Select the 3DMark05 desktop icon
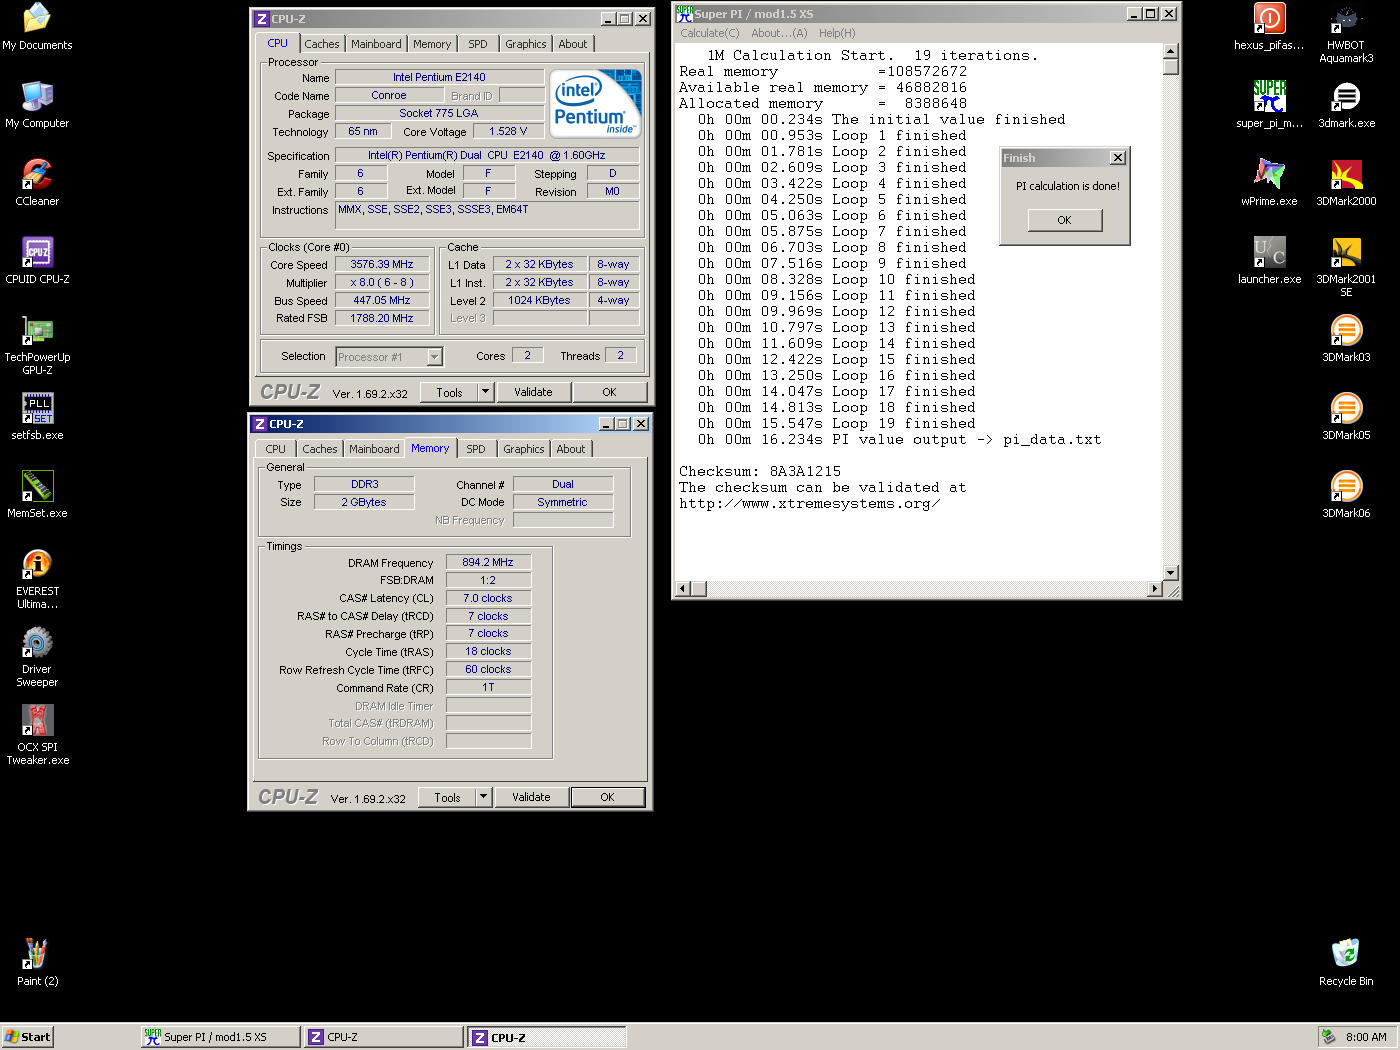This screenshot has height=1050, width=1400. [1346, 417]
